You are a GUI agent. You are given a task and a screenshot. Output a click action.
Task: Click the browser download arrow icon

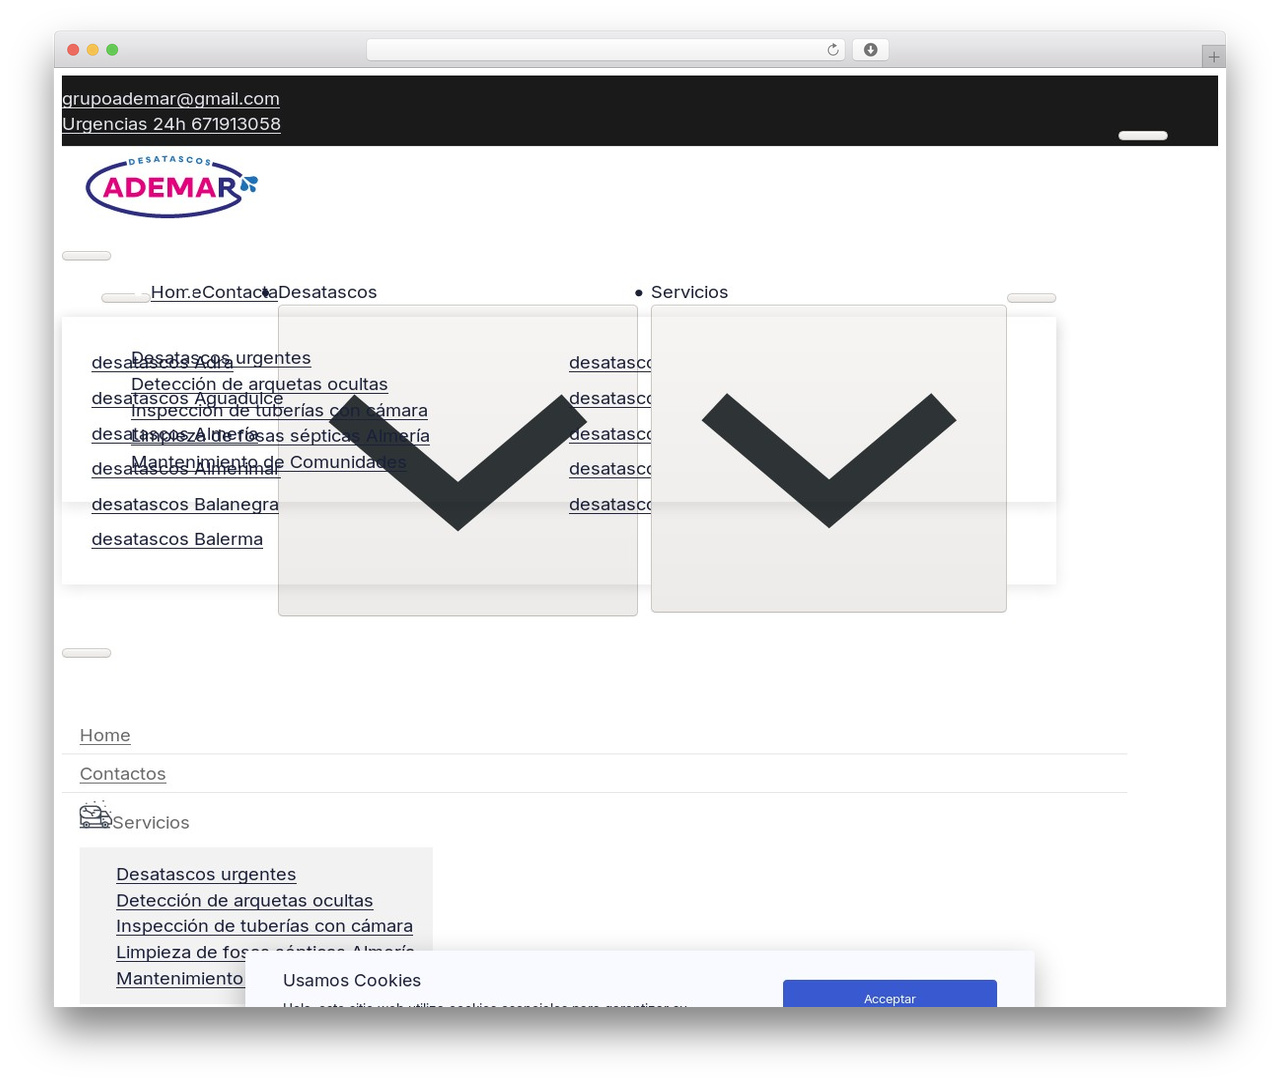coord(870,50)
